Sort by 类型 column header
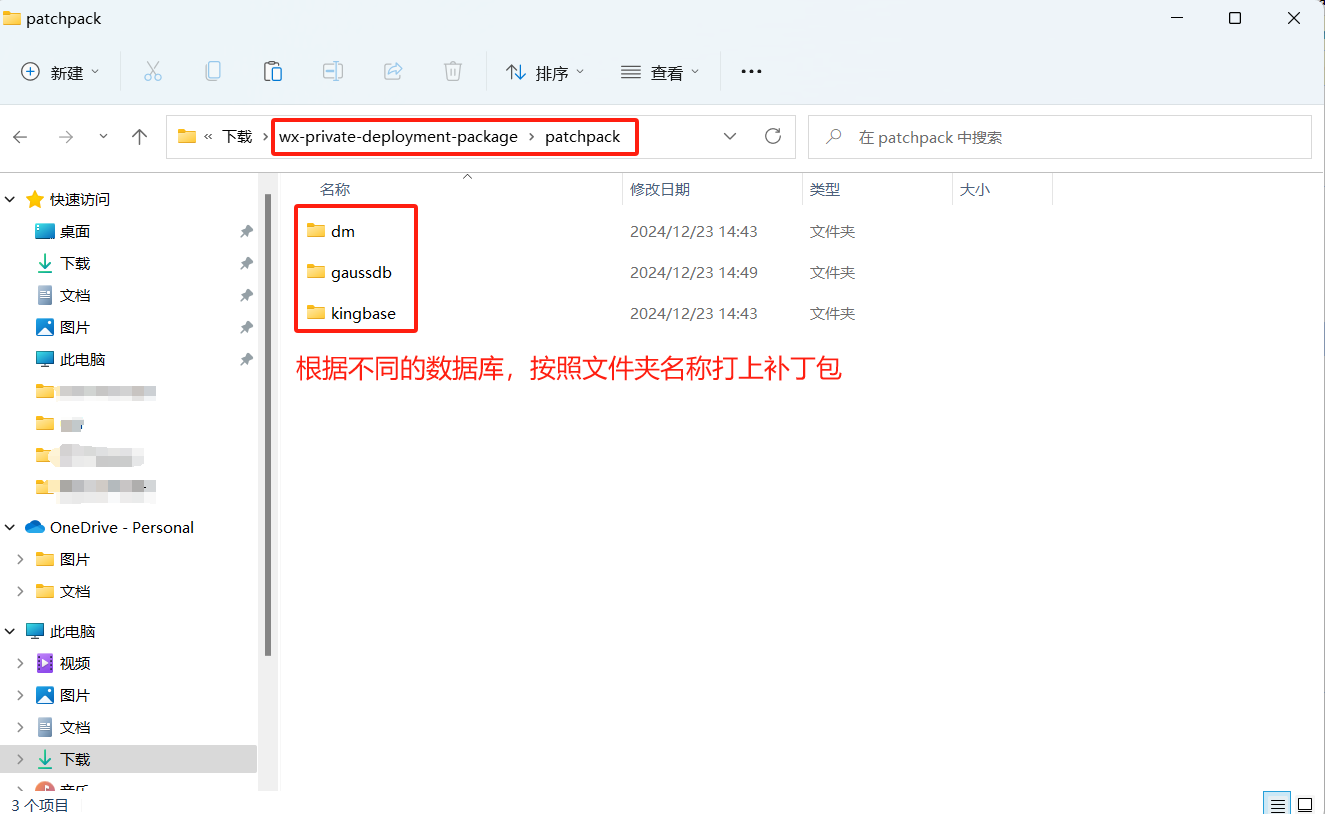Screen dimensions: 1325x814 pyautogui.click(x=825, y=189)
